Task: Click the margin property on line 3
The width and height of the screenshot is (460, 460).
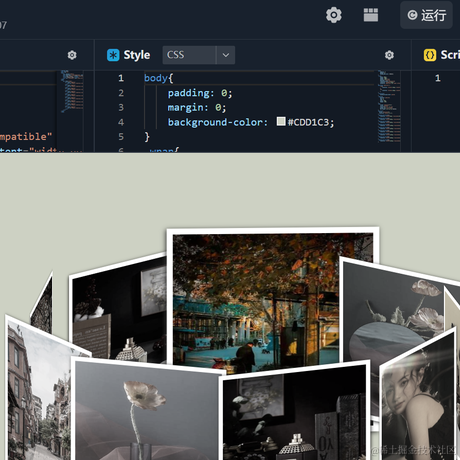Action: [x=185, y=108]
